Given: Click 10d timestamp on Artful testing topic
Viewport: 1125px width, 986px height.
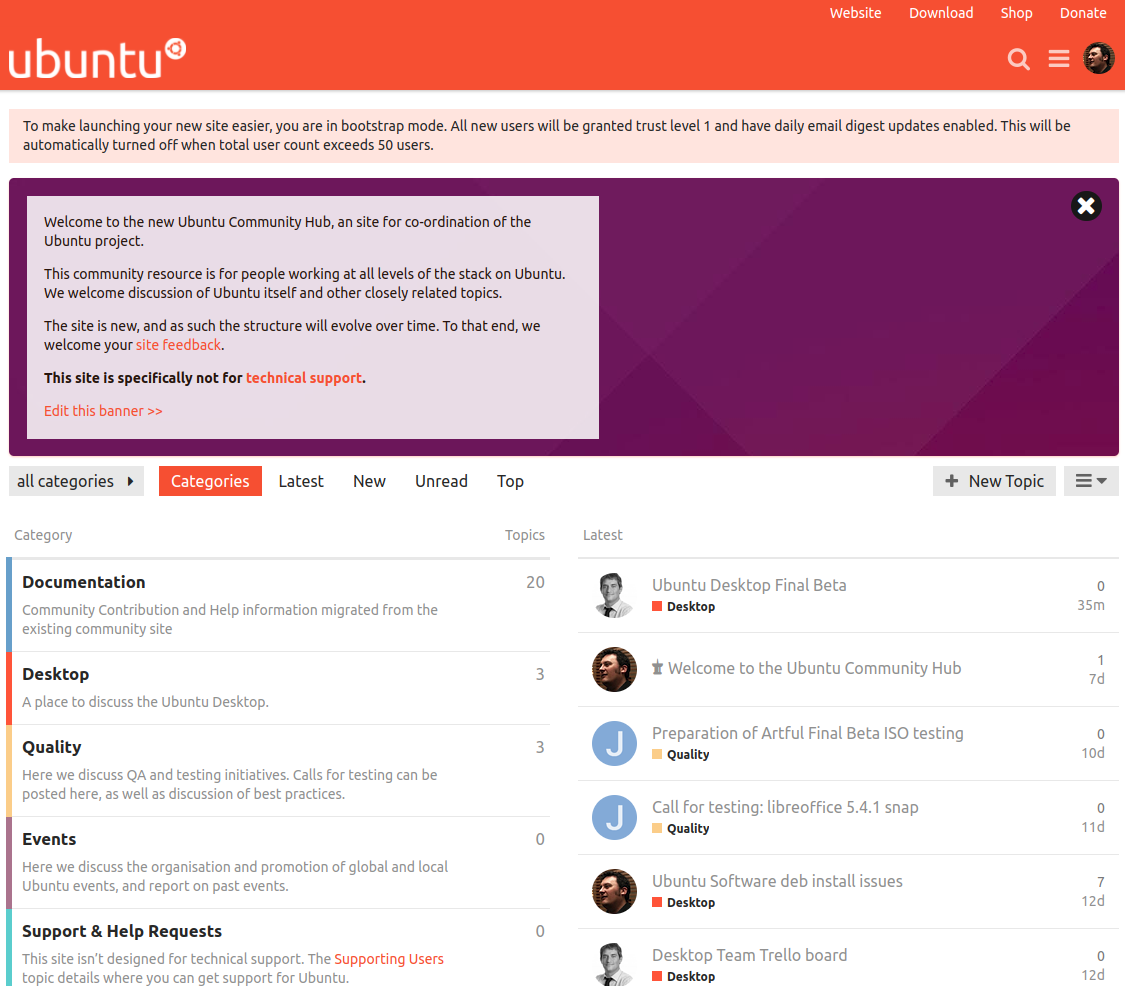Looking at the screenshot, I should (1093, 753).
